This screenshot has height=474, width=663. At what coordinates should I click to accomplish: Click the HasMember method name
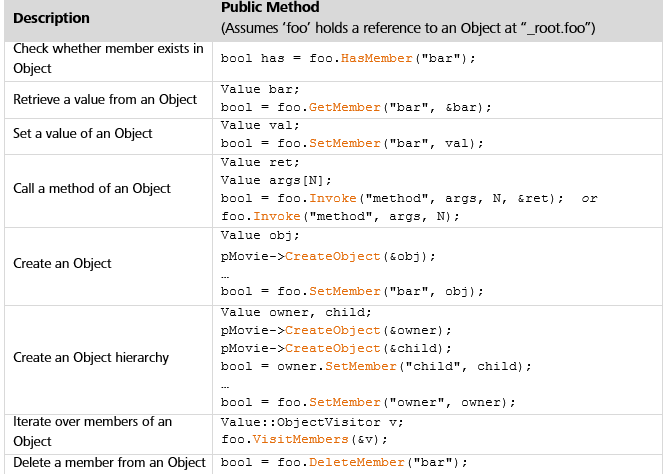click(373, 58)
